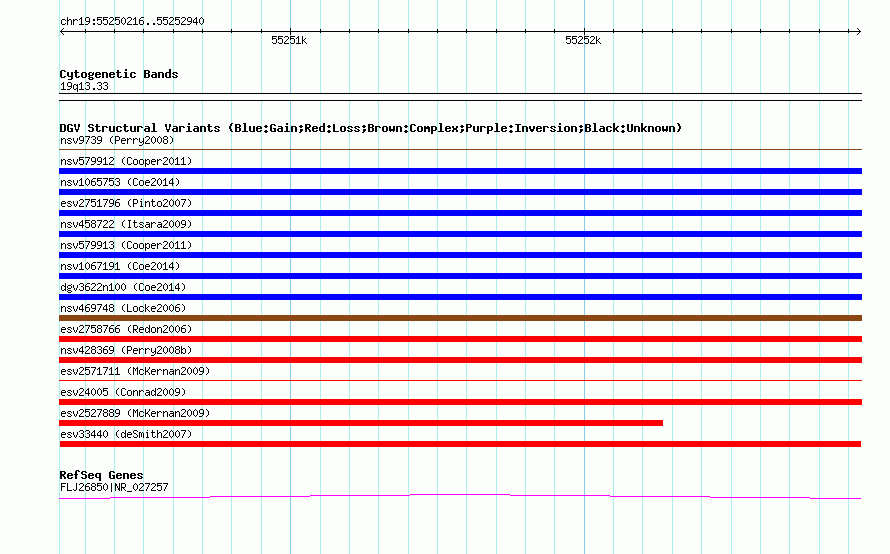Select the thick brown nsv469748 bar
This screenshot has height=554, width=890.
(x=460, y=318)
